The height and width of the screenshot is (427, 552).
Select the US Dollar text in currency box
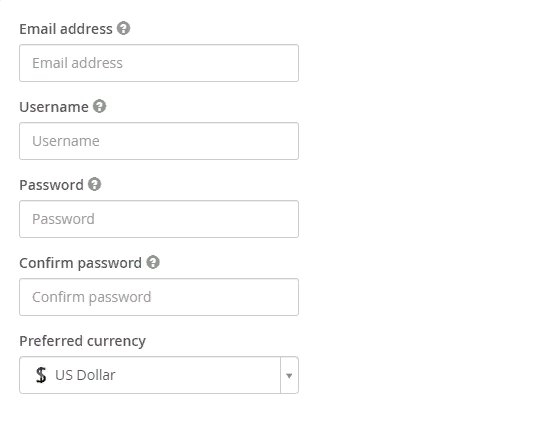coord(85,375)
